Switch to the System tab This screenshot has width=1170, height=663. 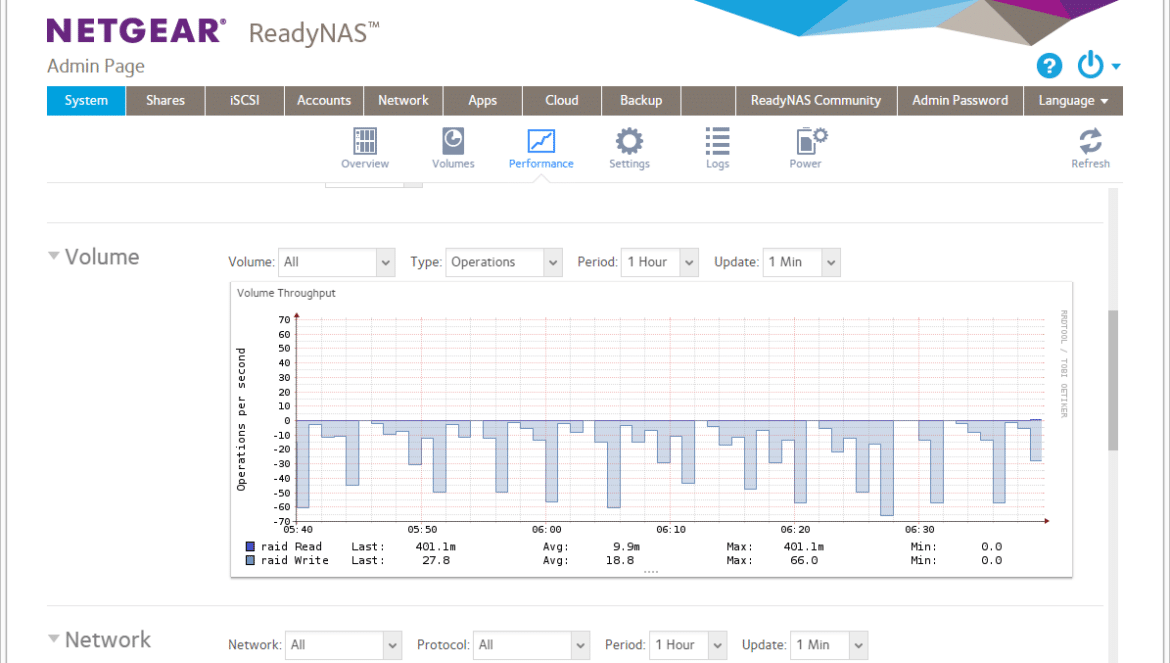point(86,101)
